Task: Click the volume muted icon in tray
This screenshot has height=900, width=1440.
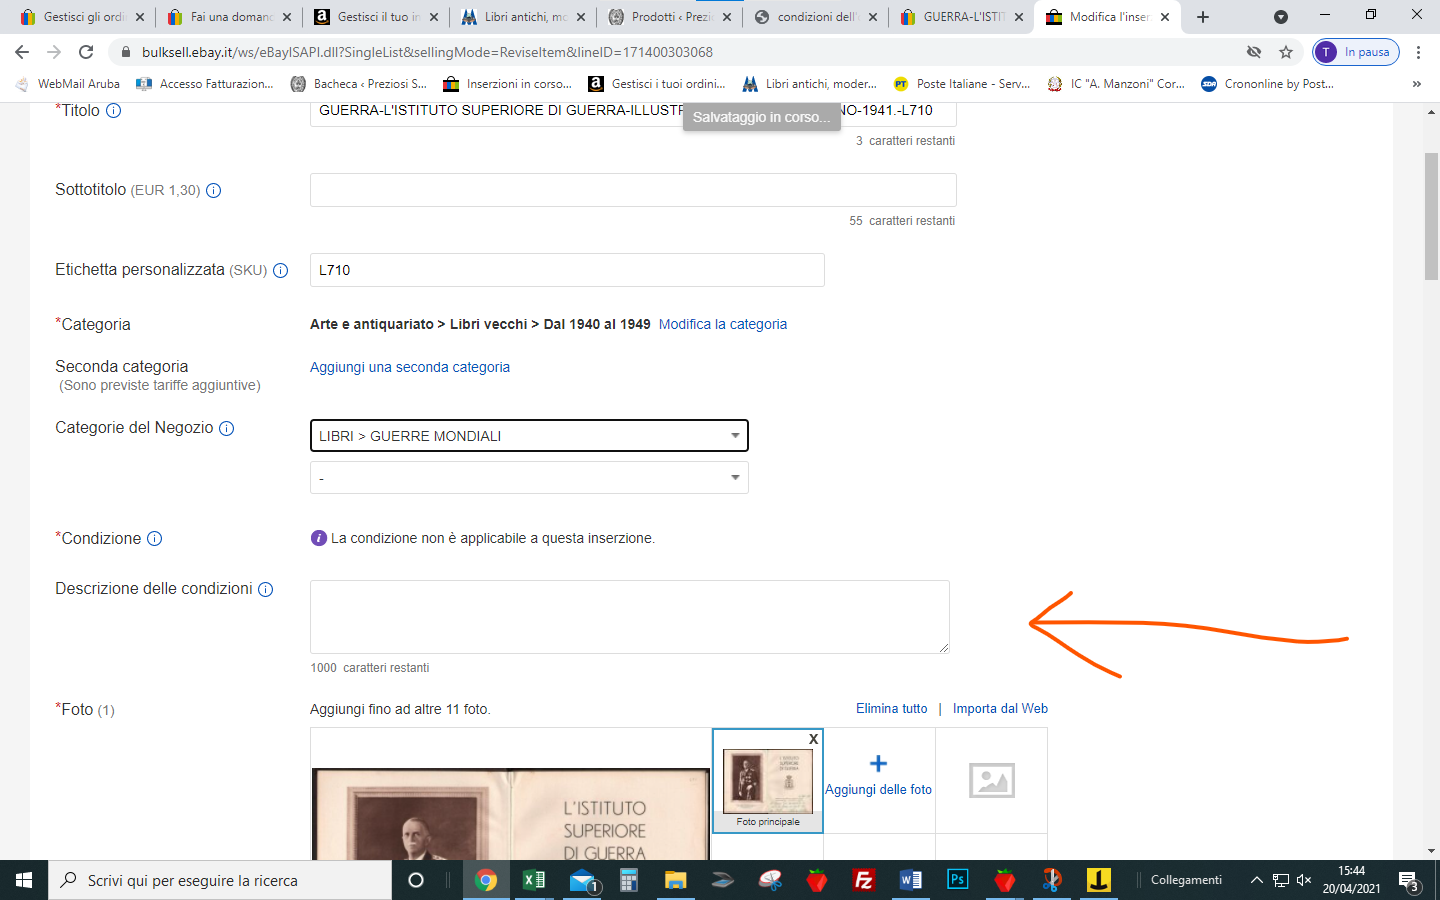Action: coord(1304,880)
